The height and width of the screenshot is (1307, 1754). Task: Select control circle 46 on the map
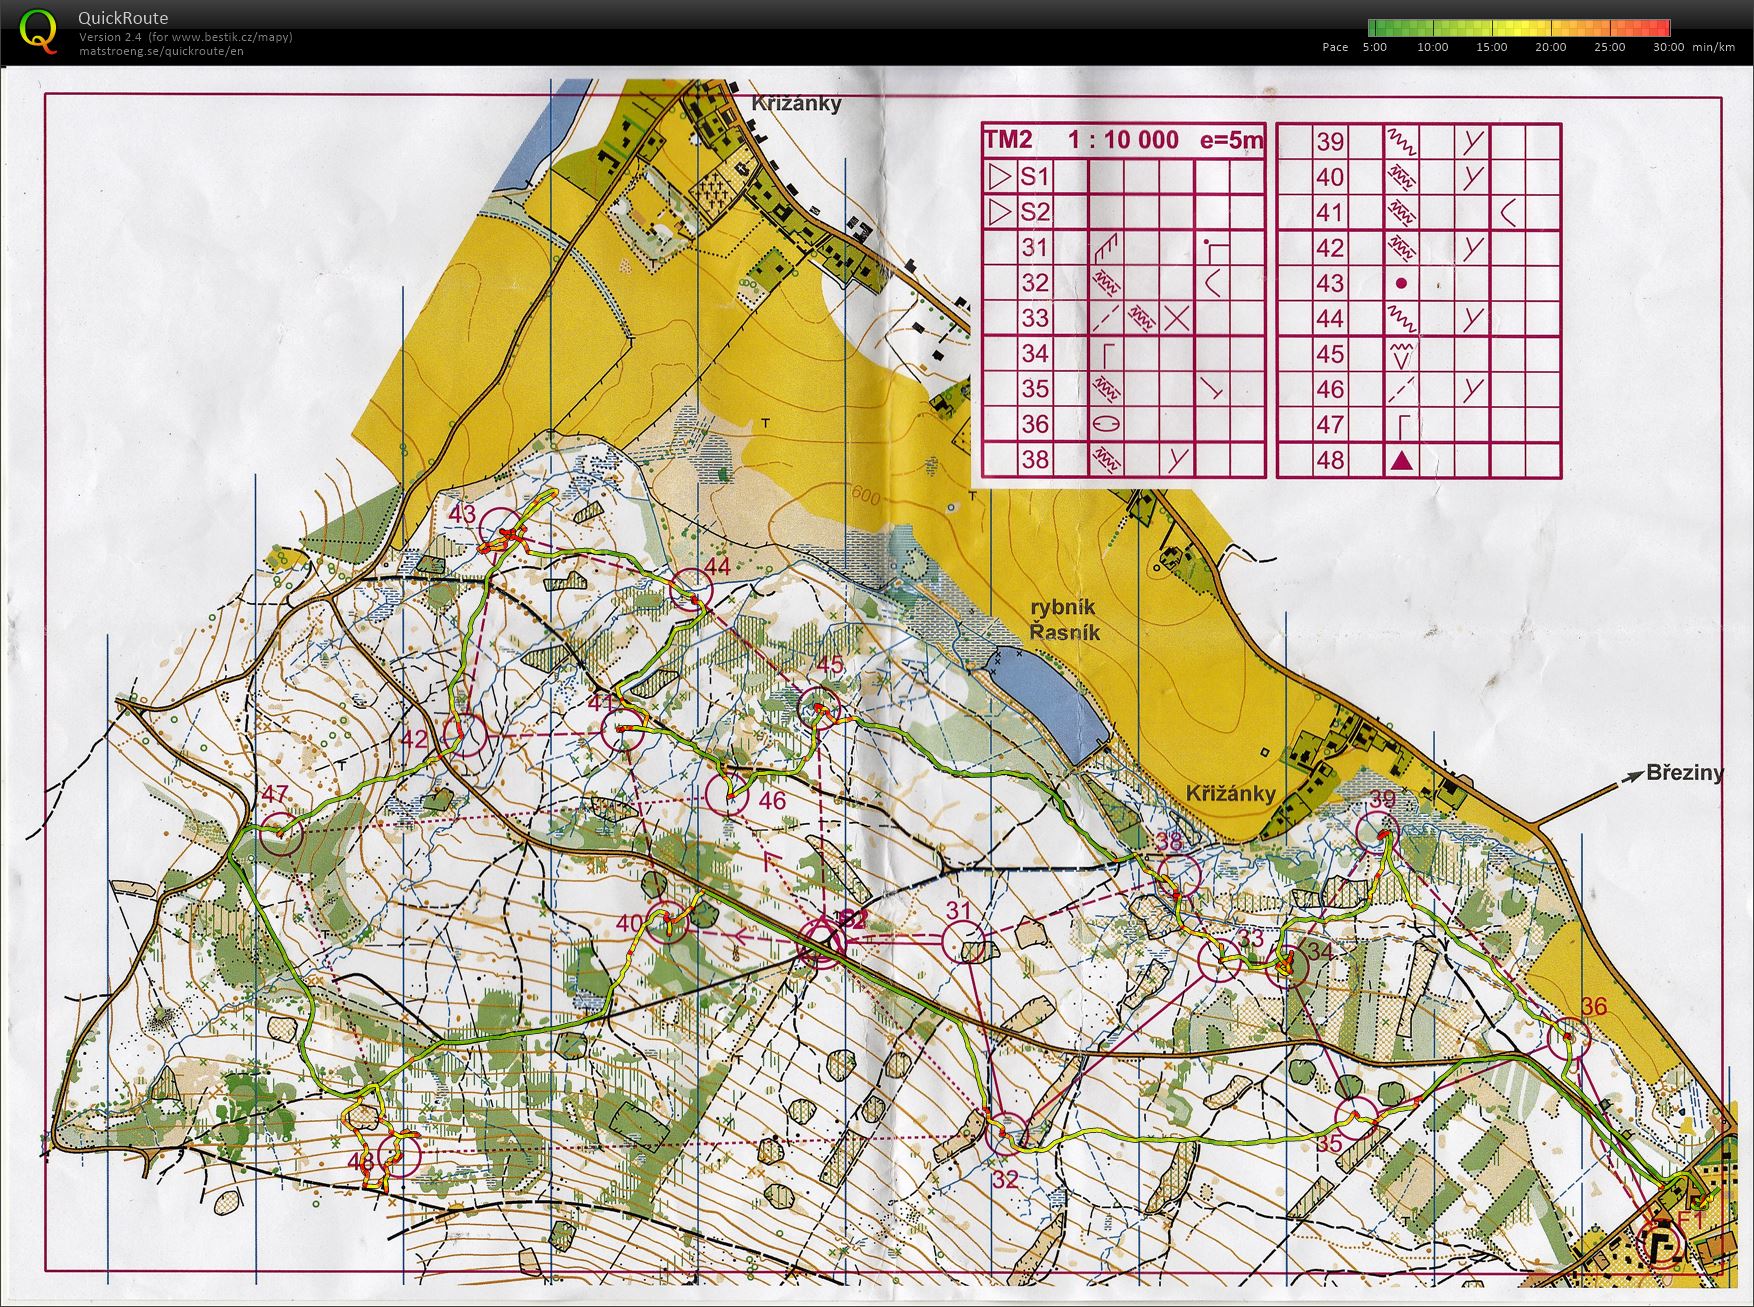coord(727,793)
